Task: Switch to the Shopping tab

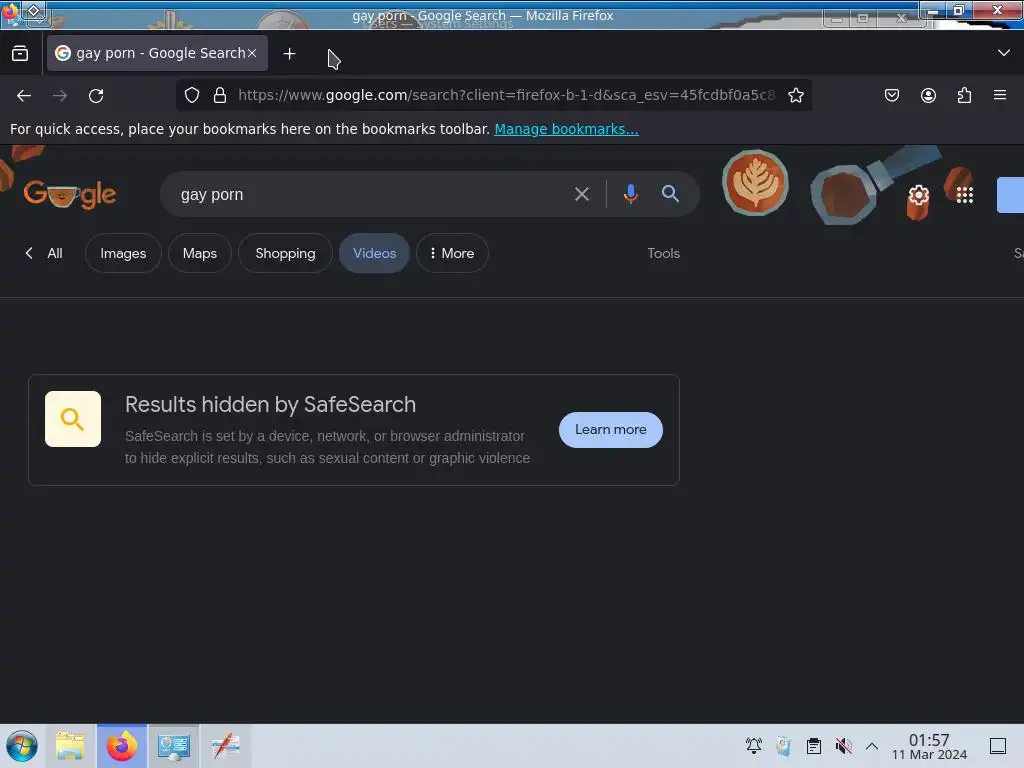Action: click(x=285, y=253)
